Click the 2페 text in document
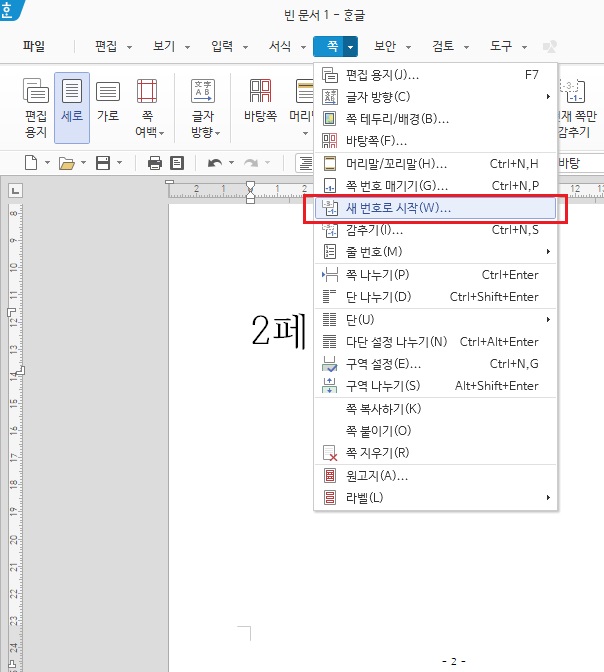Screen dimensions: 604x672 tap(279, 330)
